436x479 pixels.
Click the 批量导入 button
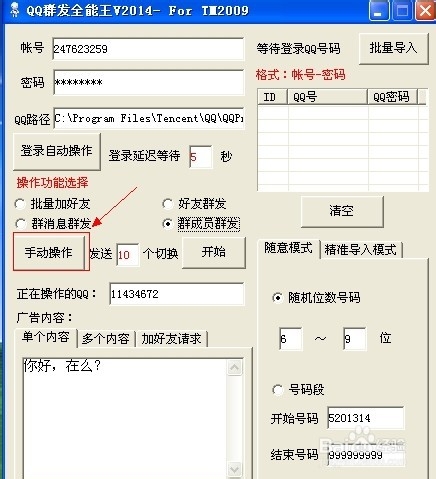click(394, 48)
